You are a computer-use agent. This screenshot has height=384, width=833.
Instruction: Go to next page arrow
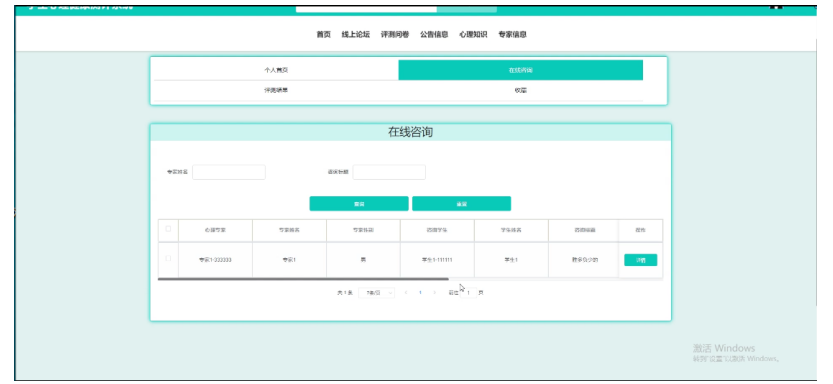tap(435, 293)
